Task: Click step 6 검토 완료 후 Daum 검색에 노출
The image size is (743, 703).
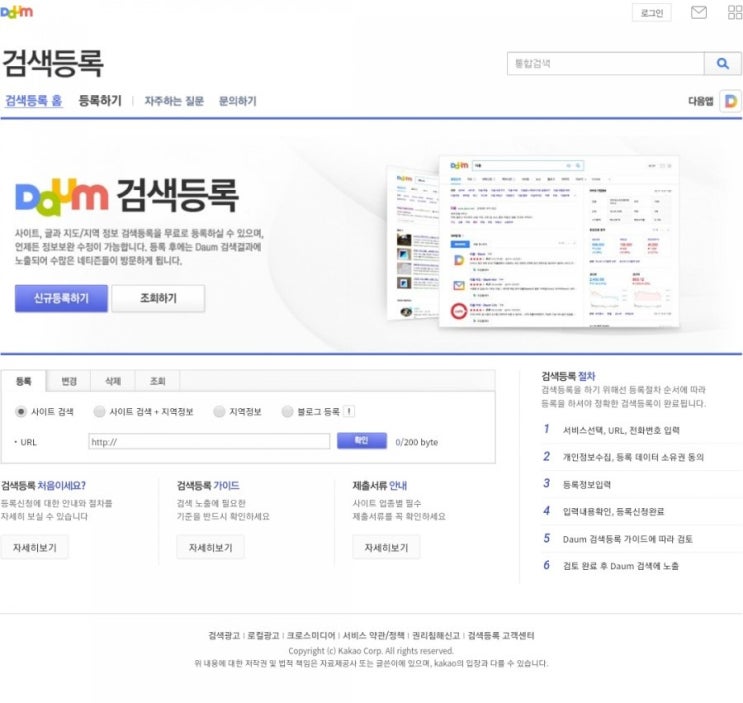Action: 620,566
